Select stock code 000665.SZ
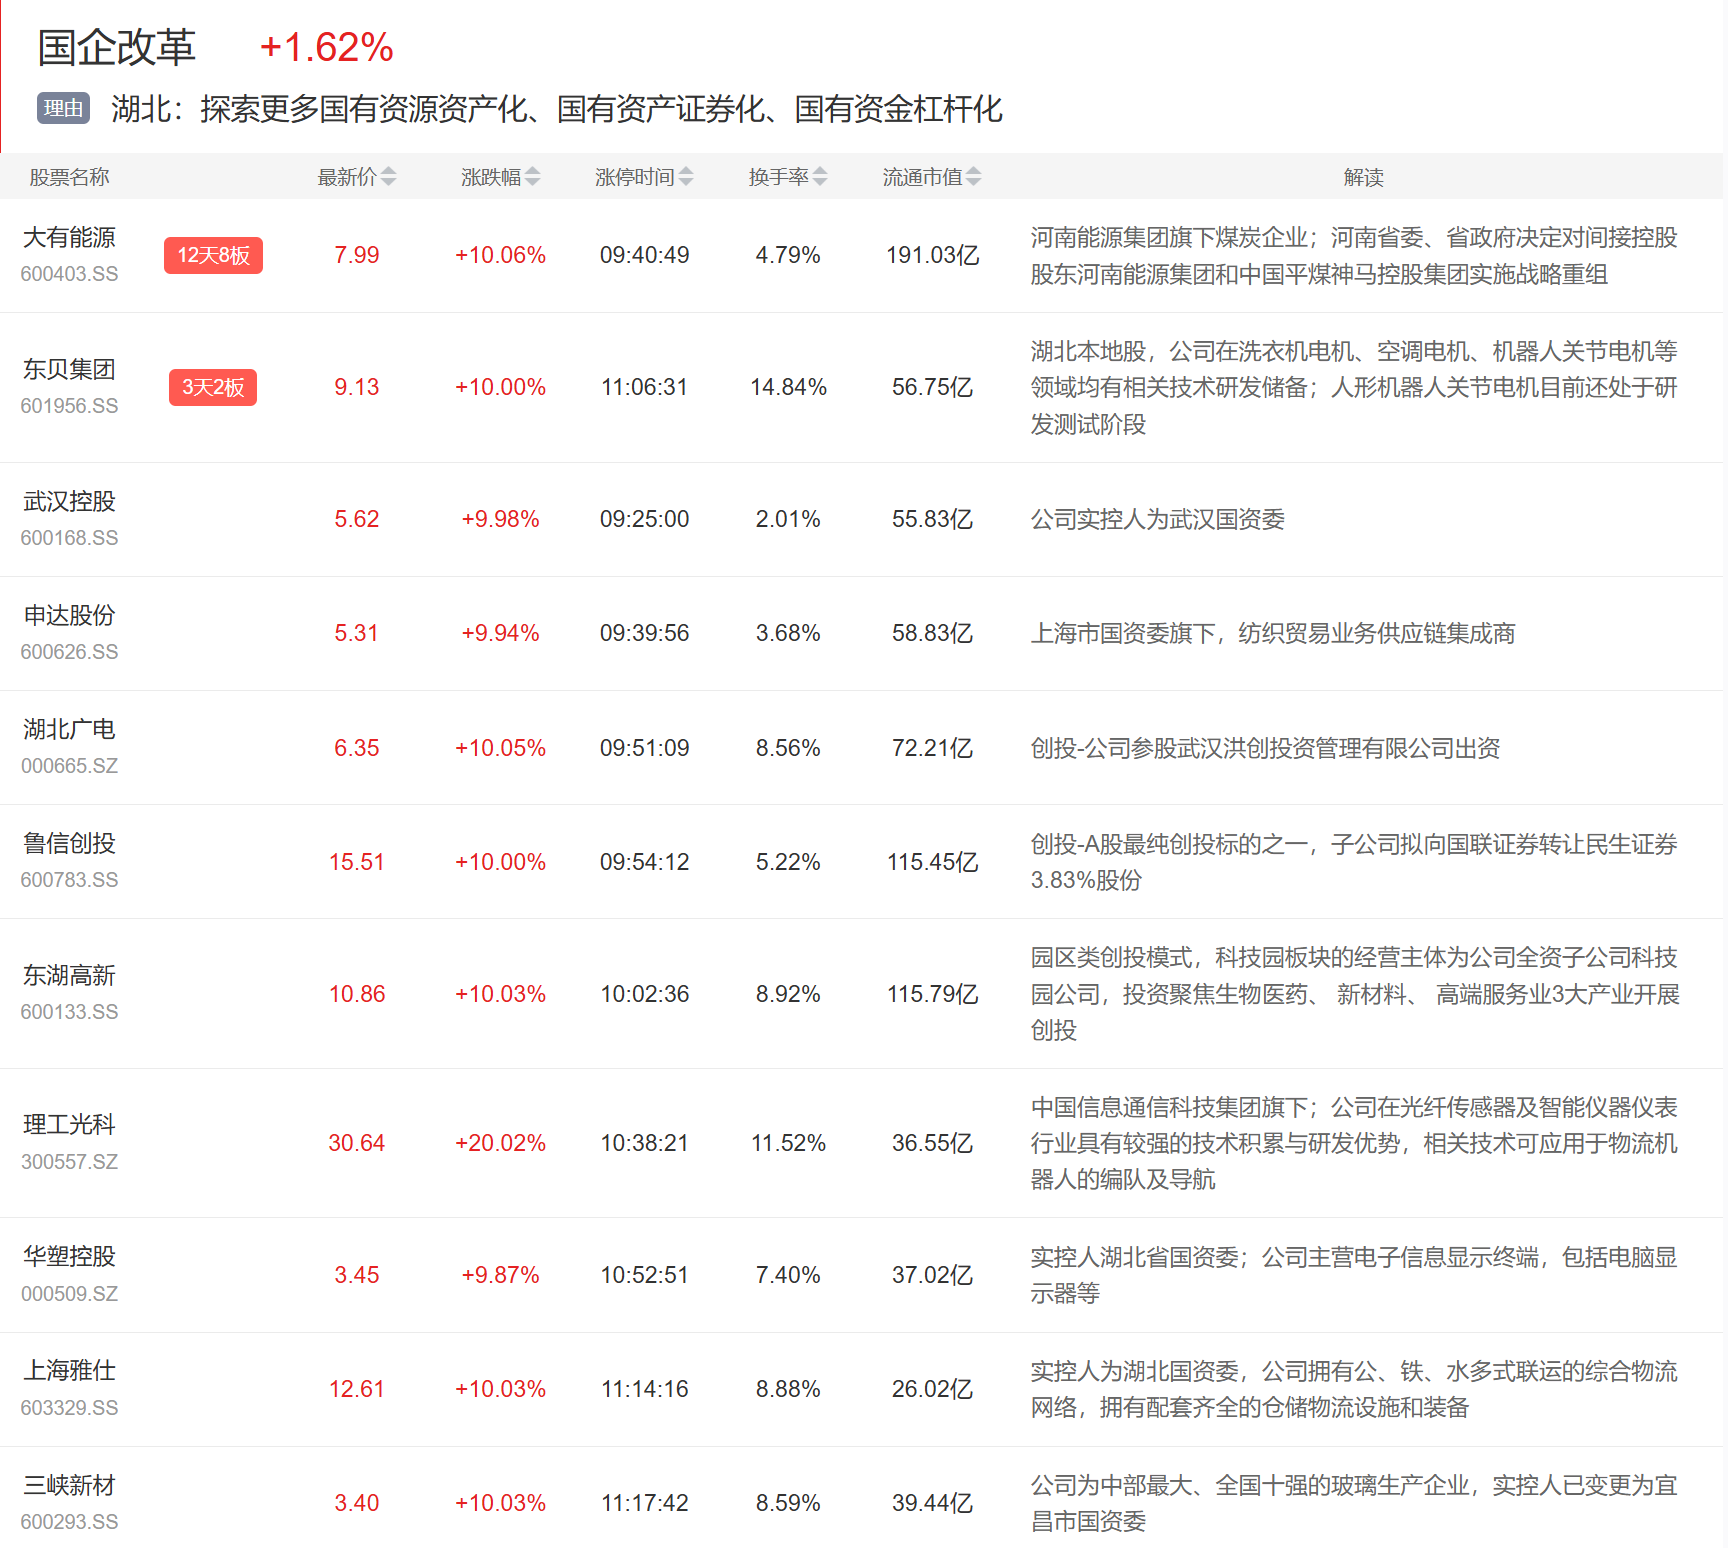The width and height of the screenshot is (1728, 1548). (69, 766)
